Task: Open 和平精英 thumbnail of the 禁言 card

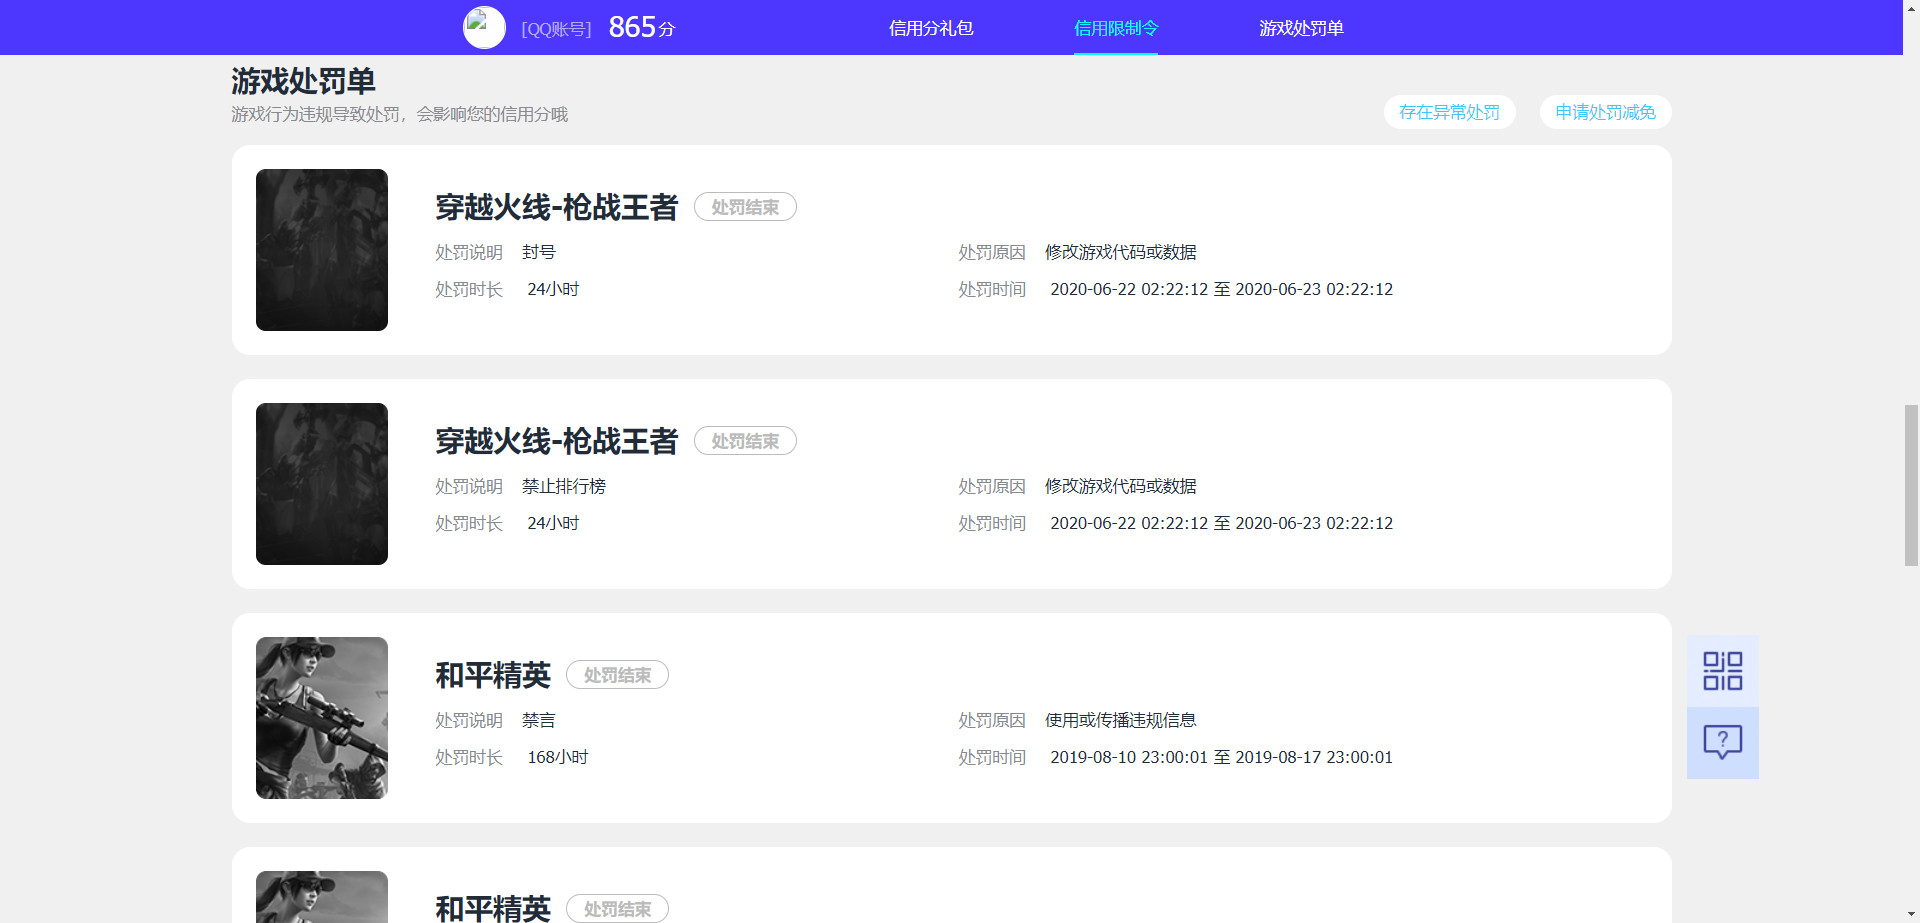Action: click(322, 718)
